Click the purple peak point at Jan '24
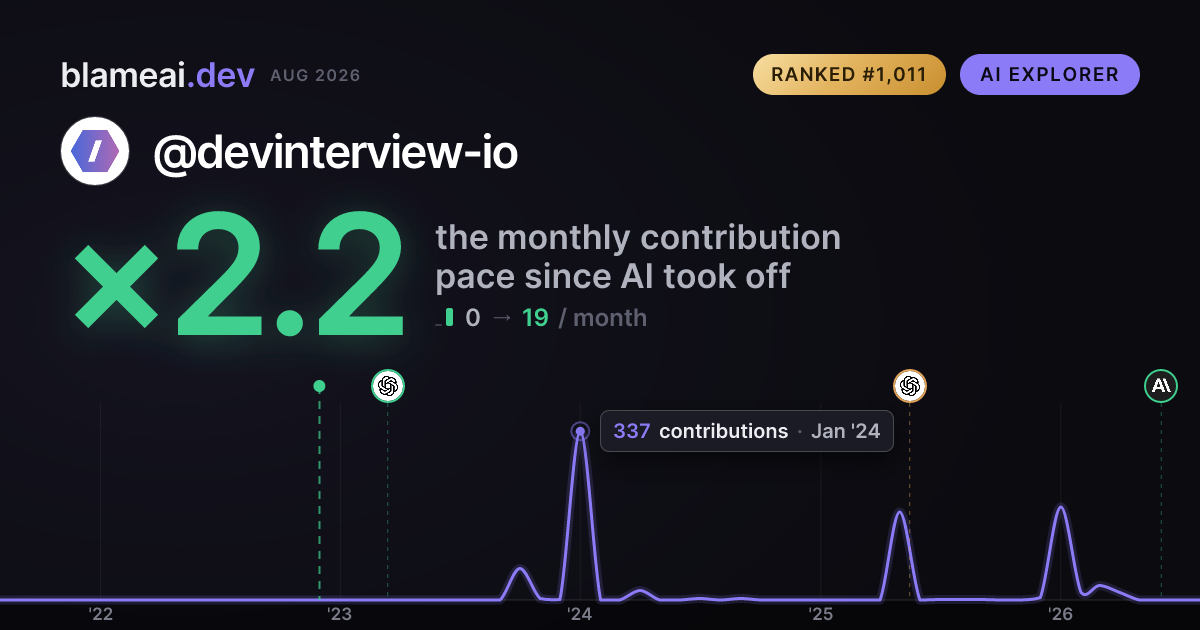 580,432
